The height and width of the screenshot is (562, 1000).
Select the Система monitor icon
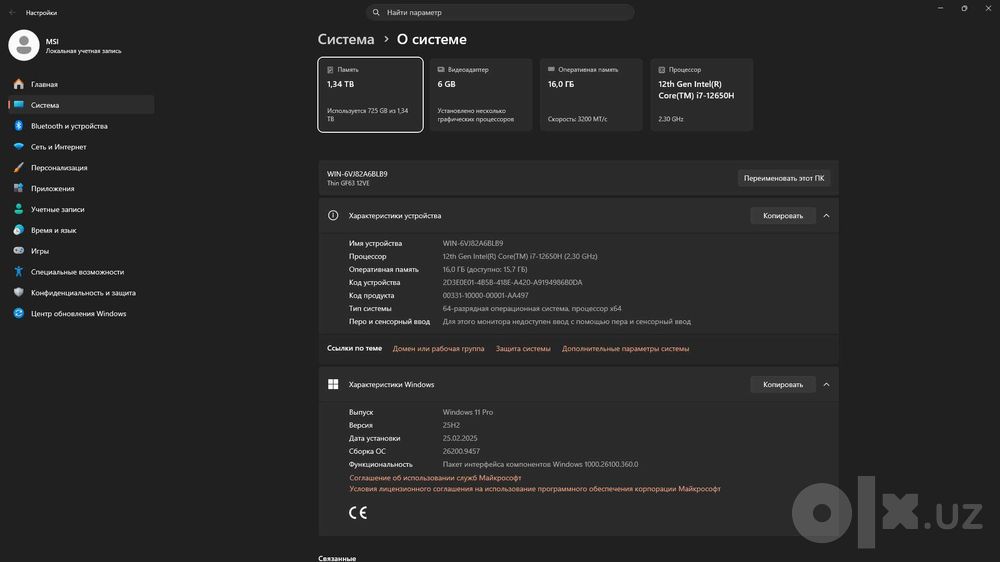tap(18, 105)
